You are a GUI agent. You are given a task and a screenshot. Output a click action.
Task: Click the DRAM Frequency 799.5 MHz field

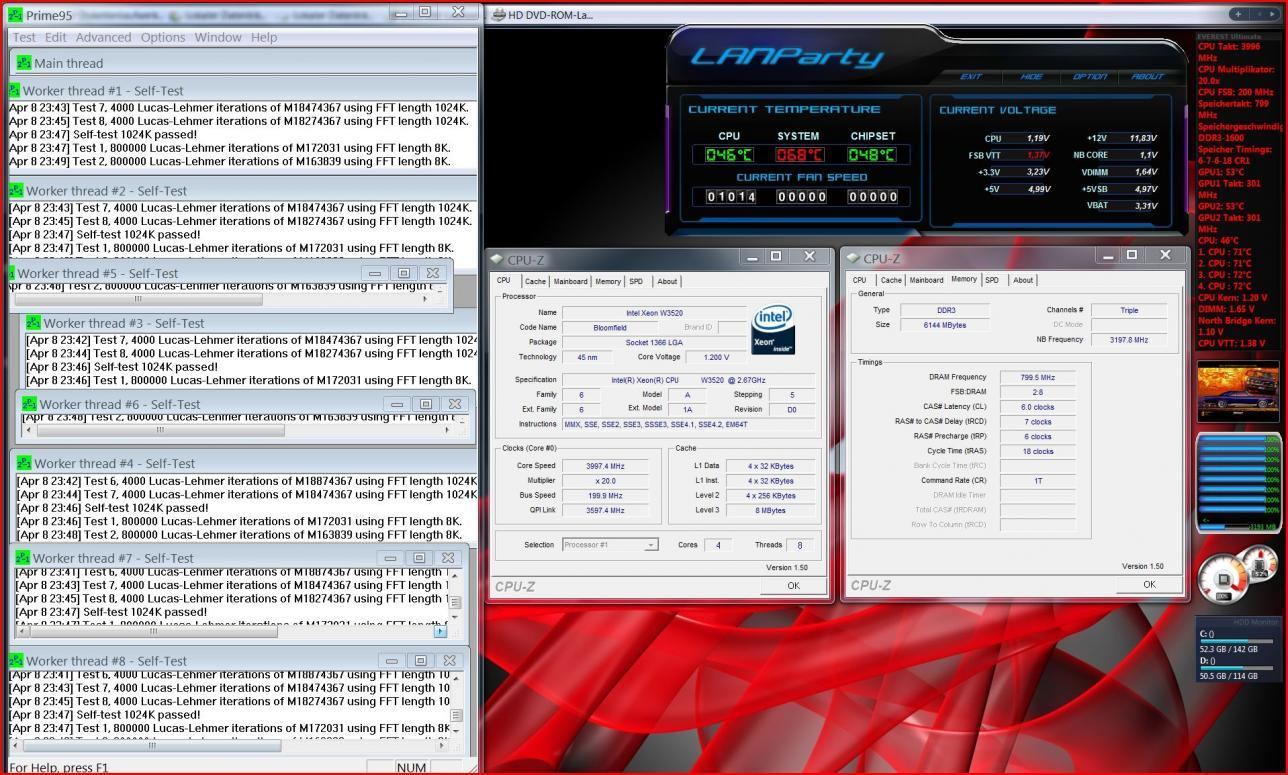(x=1037, y=377)
